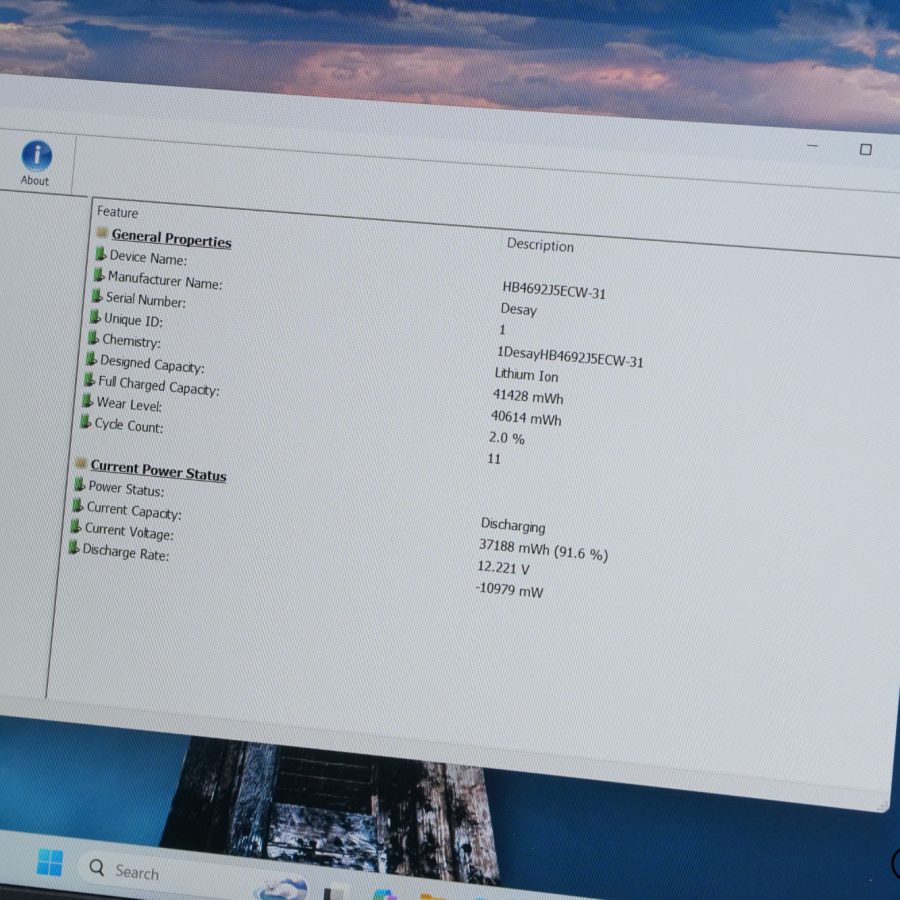Click the battery icon next to Current Voltage
Image resolution: width=900 pixels, height=900 pixels.
point(75,526)
